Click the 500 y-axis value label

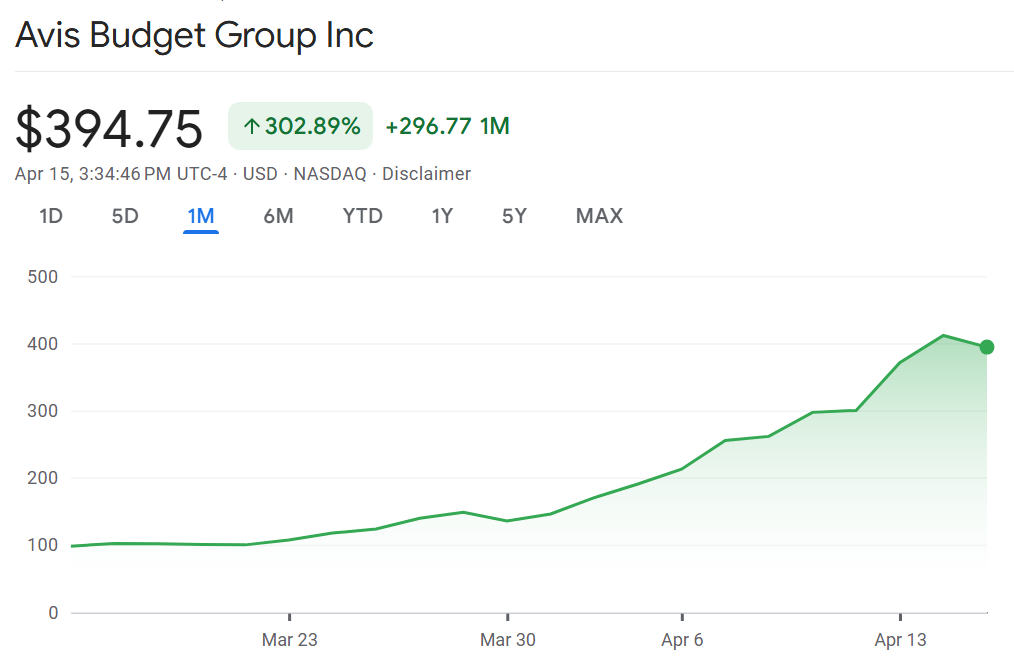coord(45,277)
